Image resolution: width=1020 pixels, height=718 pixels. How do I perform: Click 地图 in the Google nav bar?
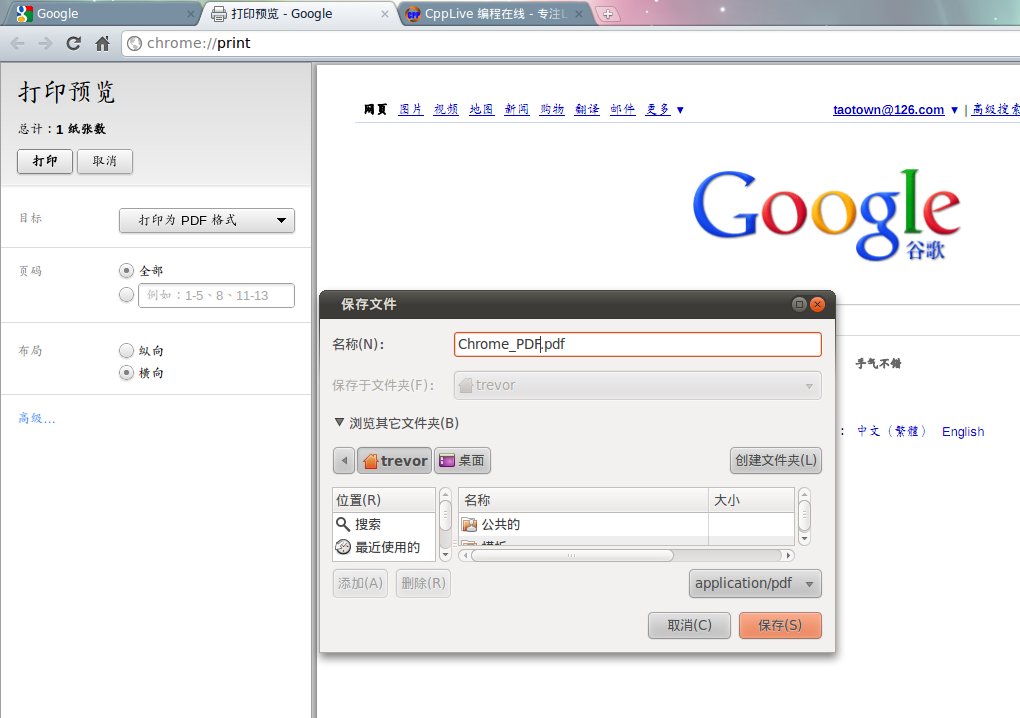(x=481, y=109)
